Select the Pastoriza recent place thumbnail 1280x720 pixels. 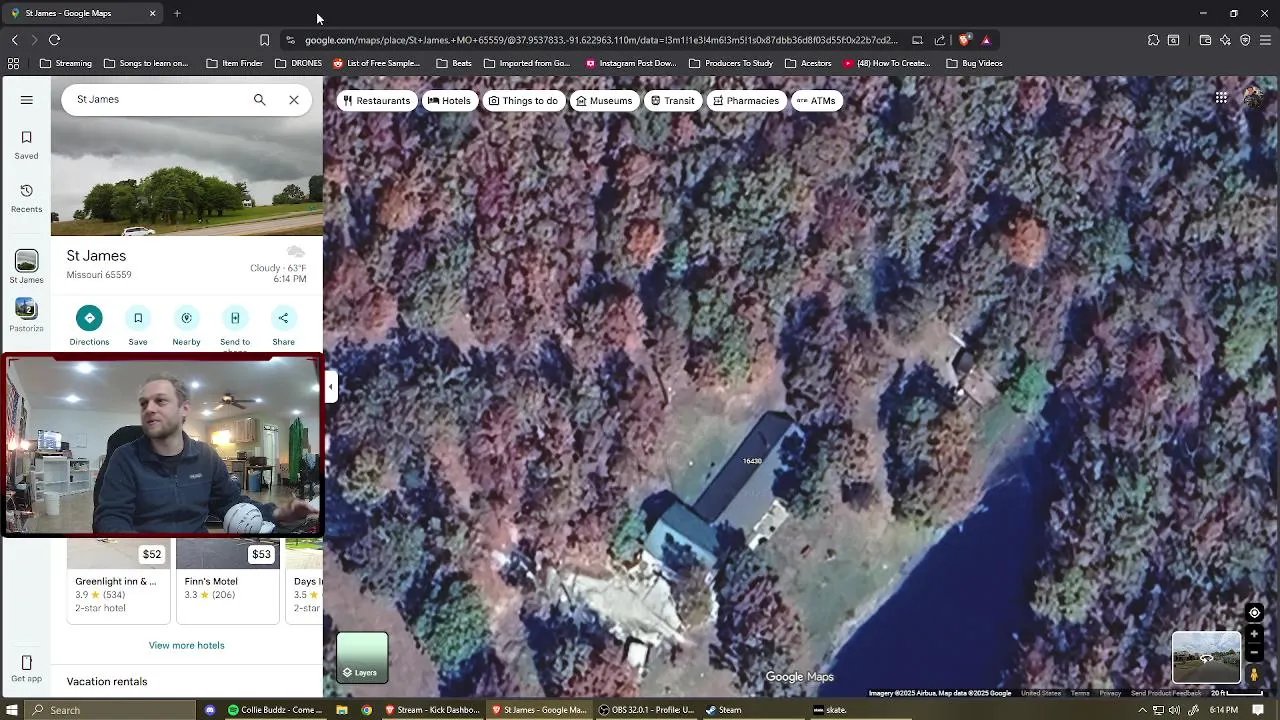tap(27, 309)
